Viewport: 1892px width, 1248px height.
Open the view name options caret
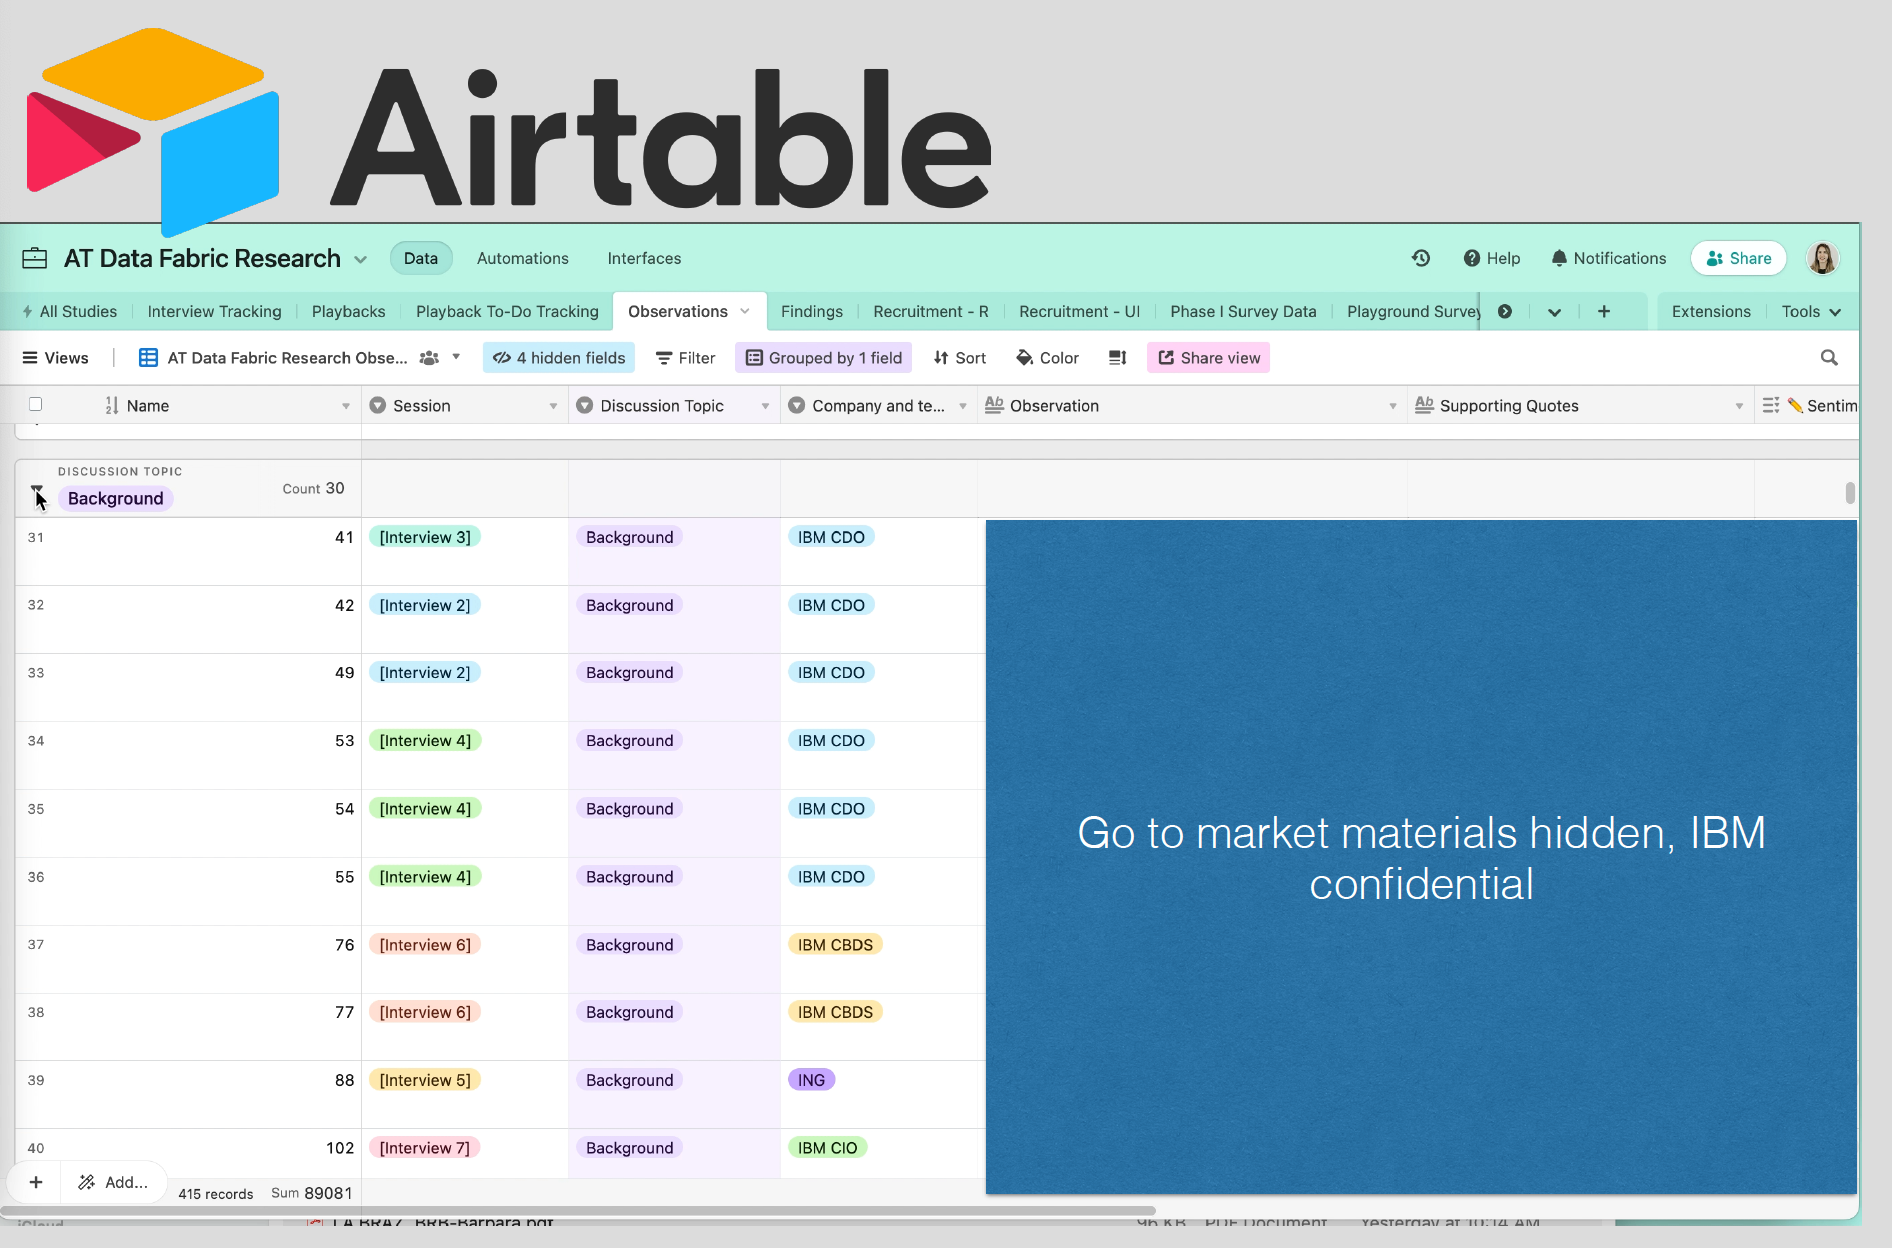coord(456,357)
